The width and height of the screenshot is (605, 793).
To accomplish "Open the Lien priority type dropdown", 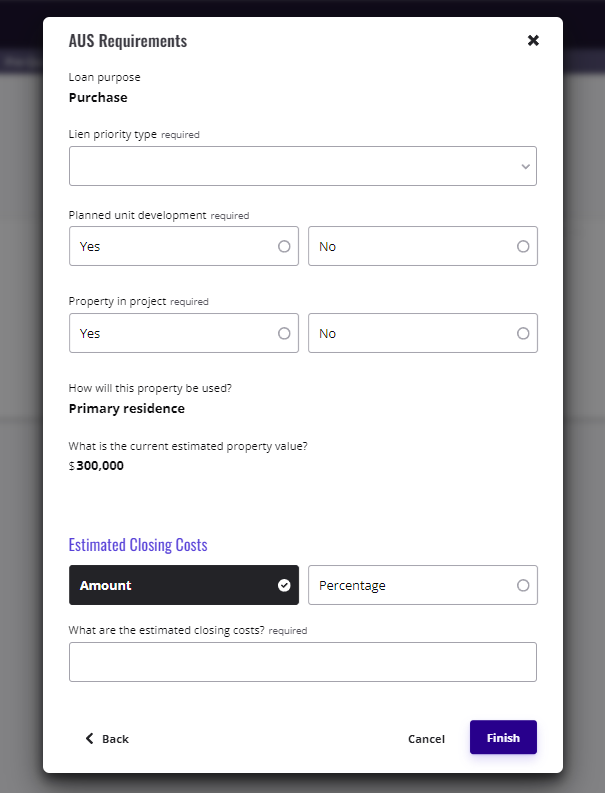I will [302, 166].
